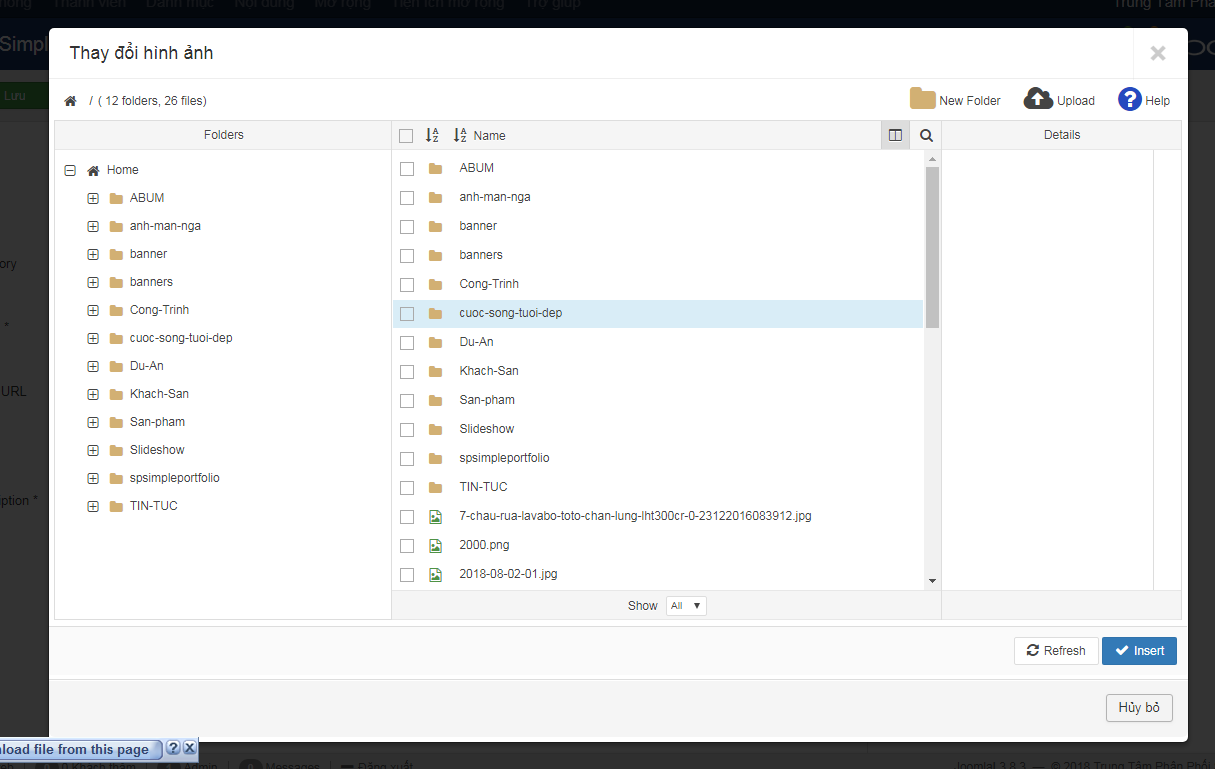Click the file list scrollbar down arrow
Viewport: 1215px width, 769px height.
[x=932, y=581]
